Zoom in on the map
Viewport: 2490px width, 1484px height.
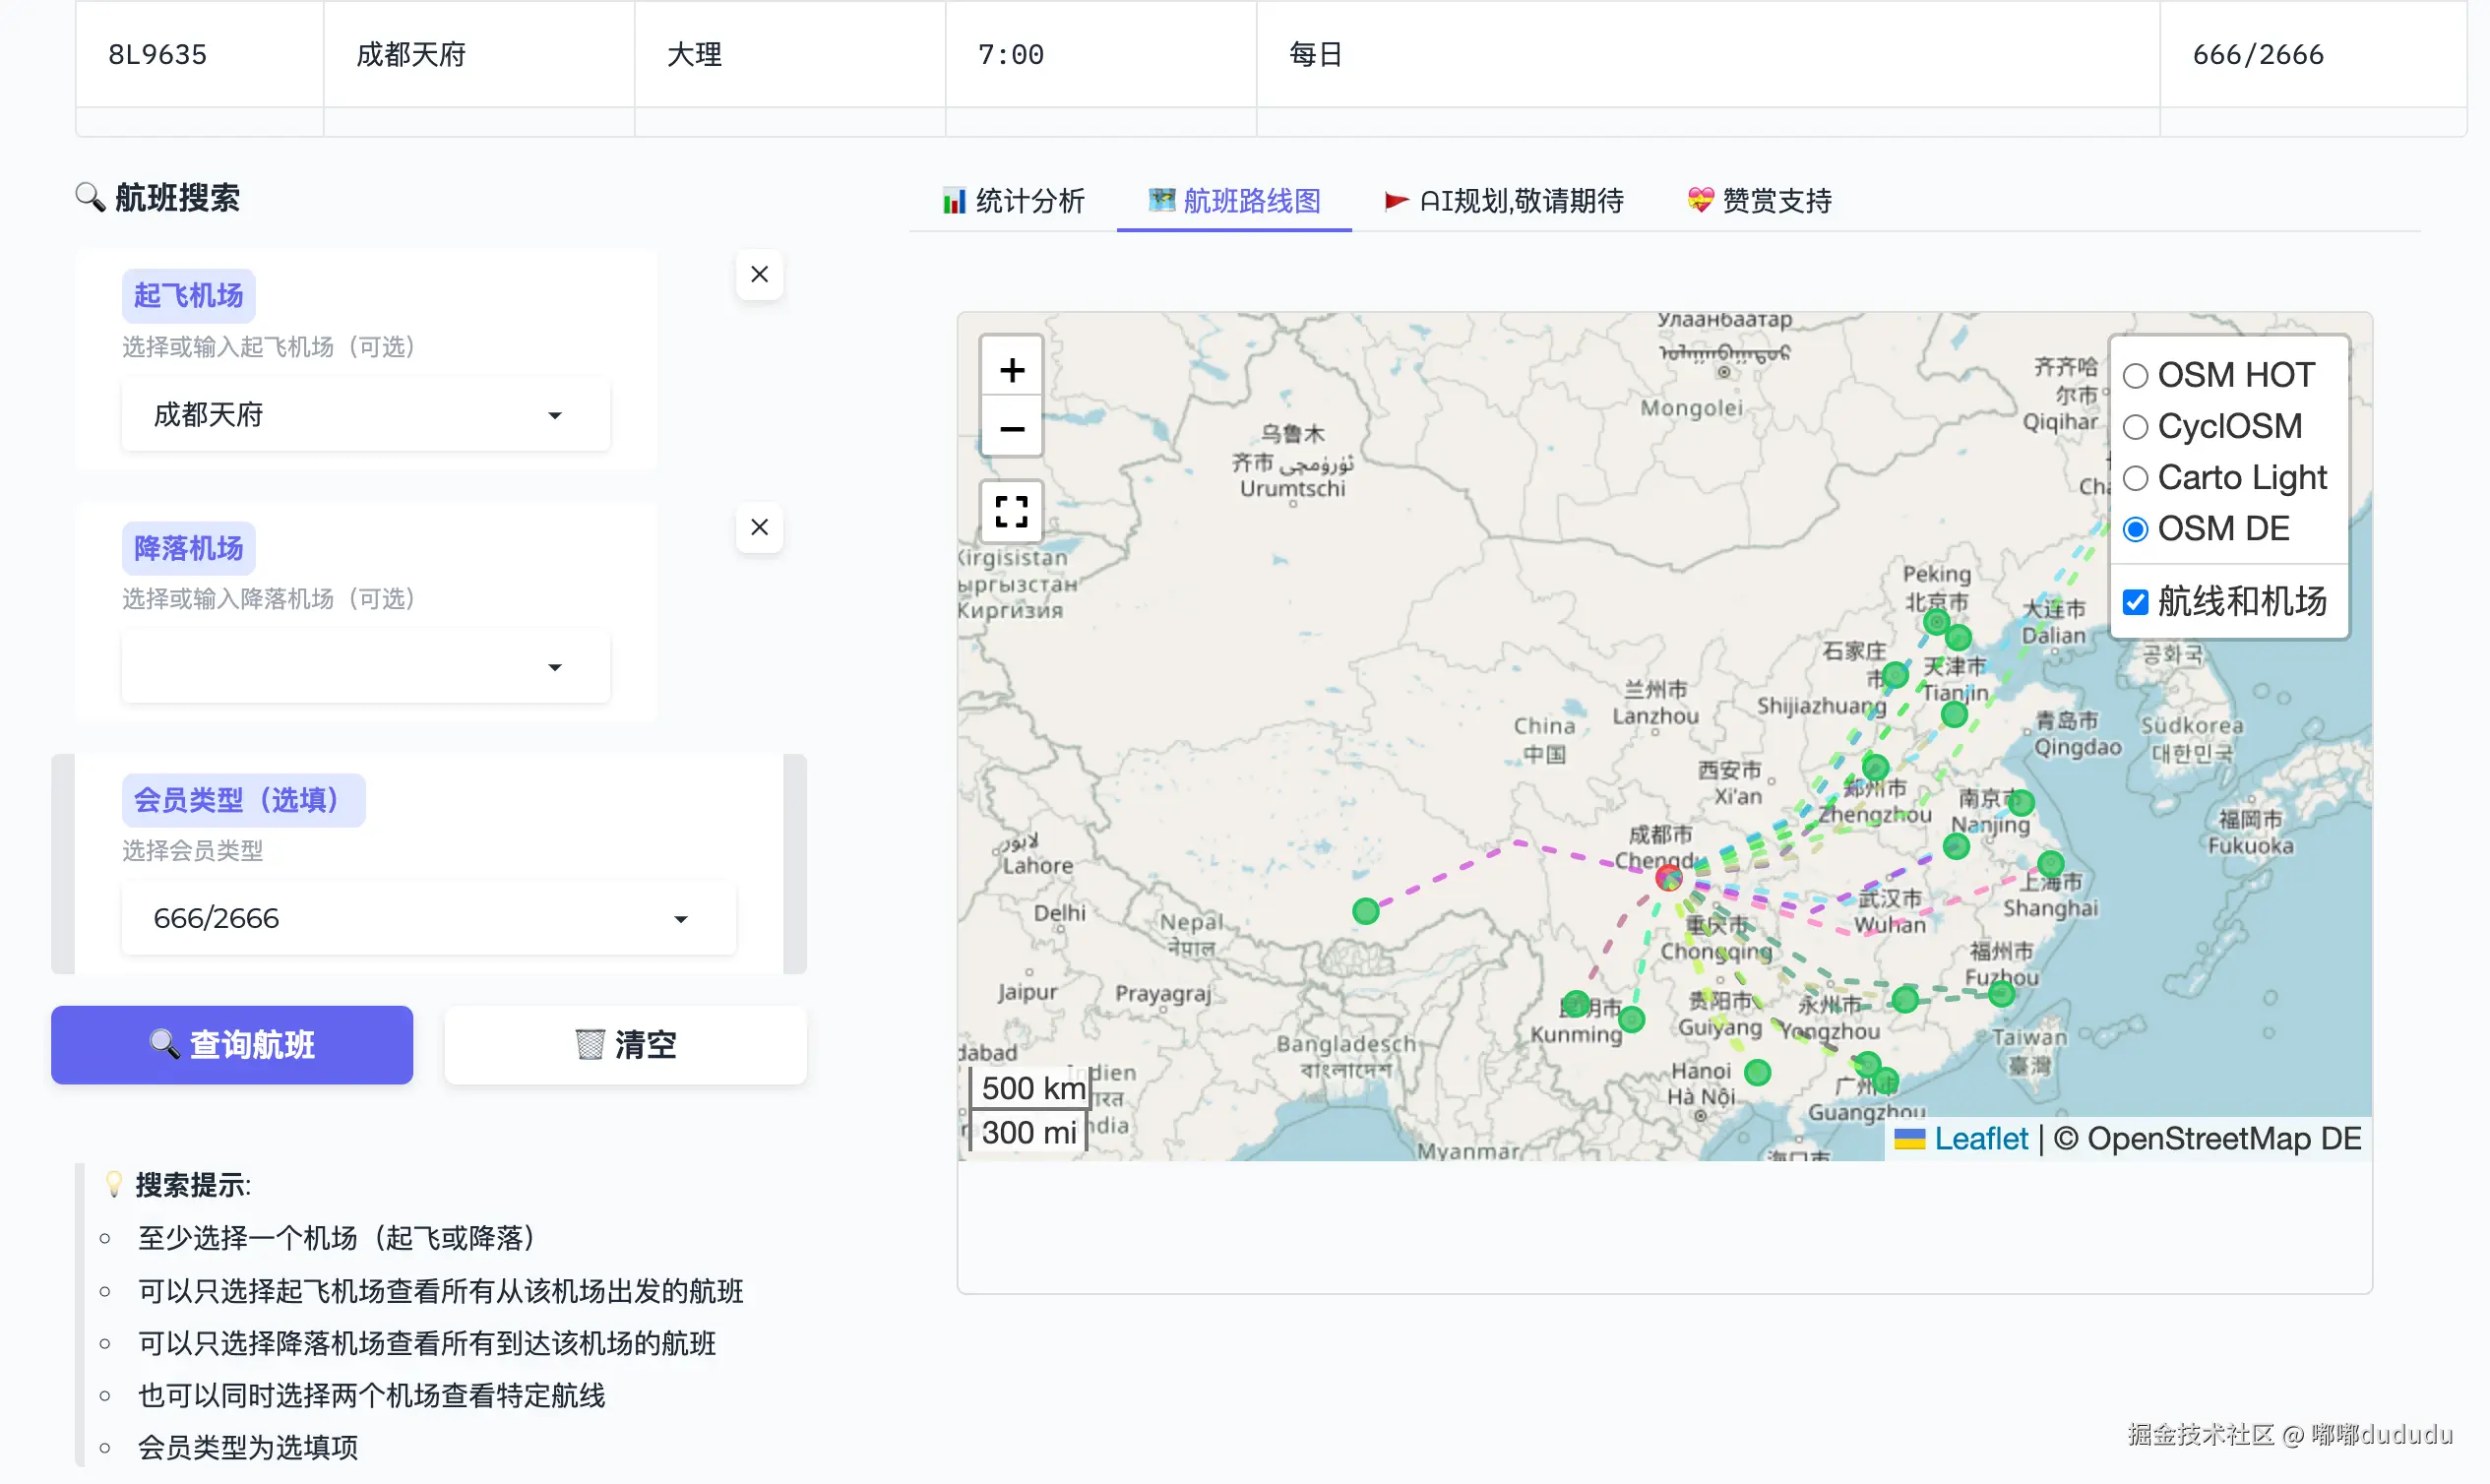[x=1011, y=371]
